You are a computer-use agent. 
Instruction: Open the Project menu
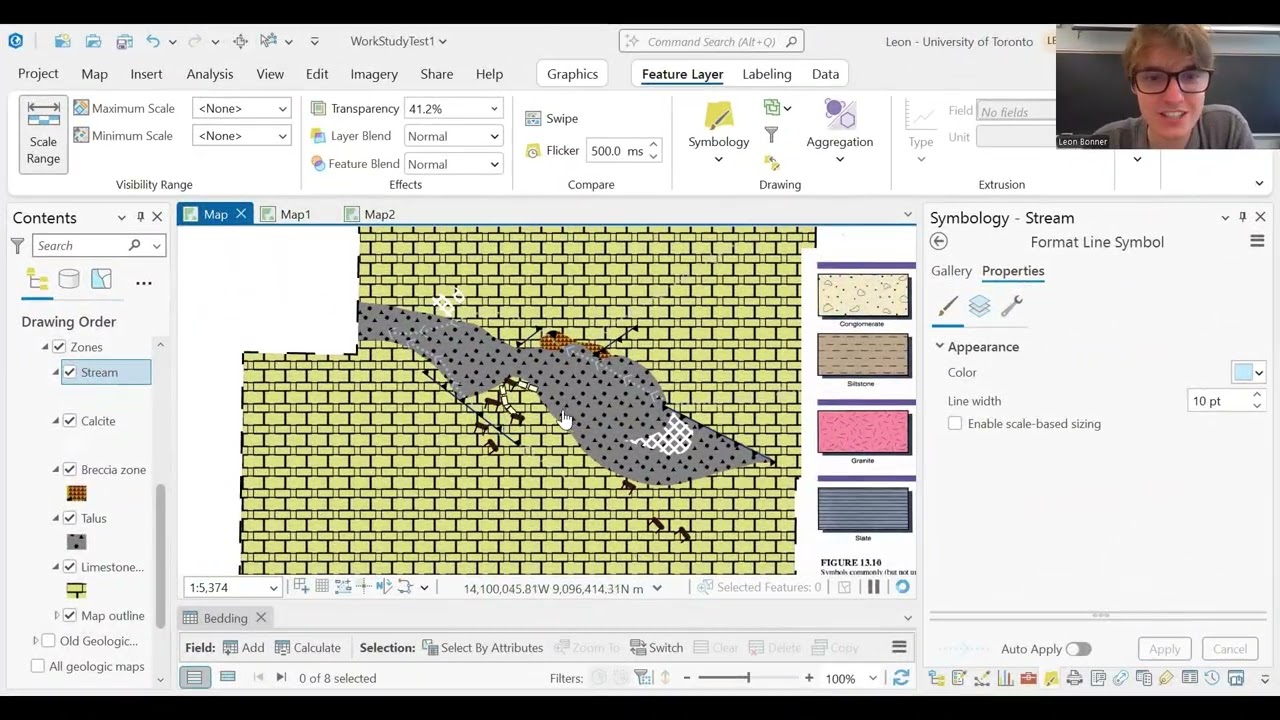tap(38, 74)
